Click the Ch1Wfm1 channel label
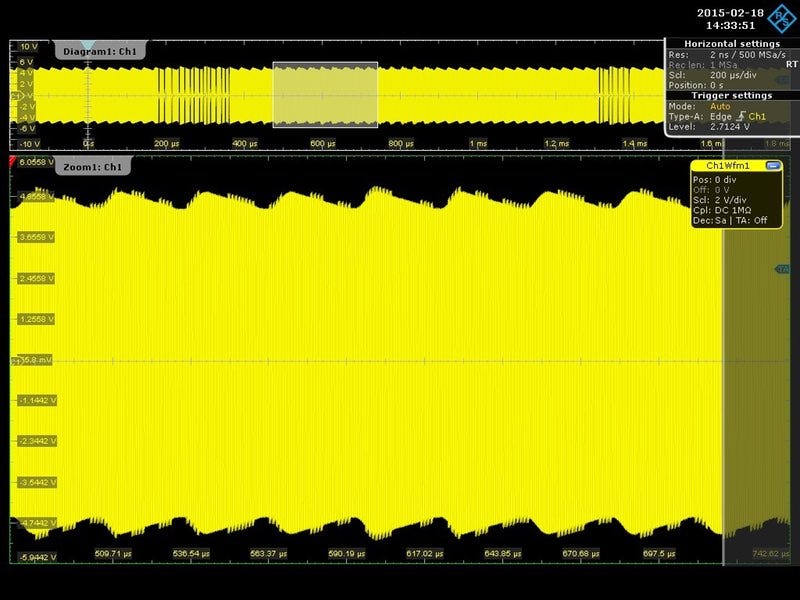Image resolution: width=800 pixels, height=600 pixels. (728, 165)
